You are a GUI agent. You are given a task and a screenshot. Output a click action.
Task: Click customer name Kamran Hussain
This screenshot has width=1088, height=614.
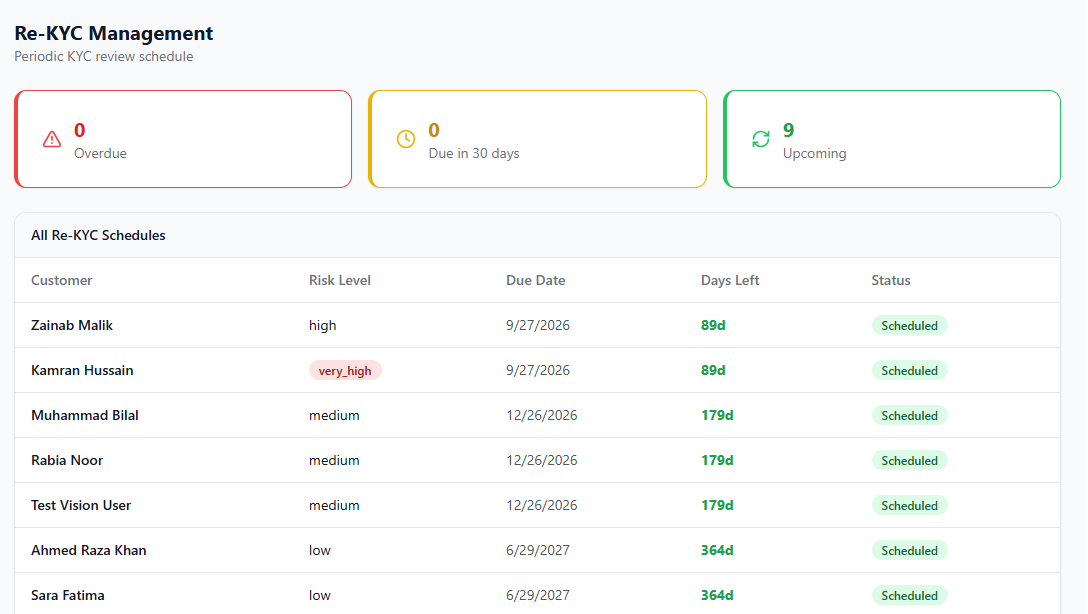coord(83,370)
